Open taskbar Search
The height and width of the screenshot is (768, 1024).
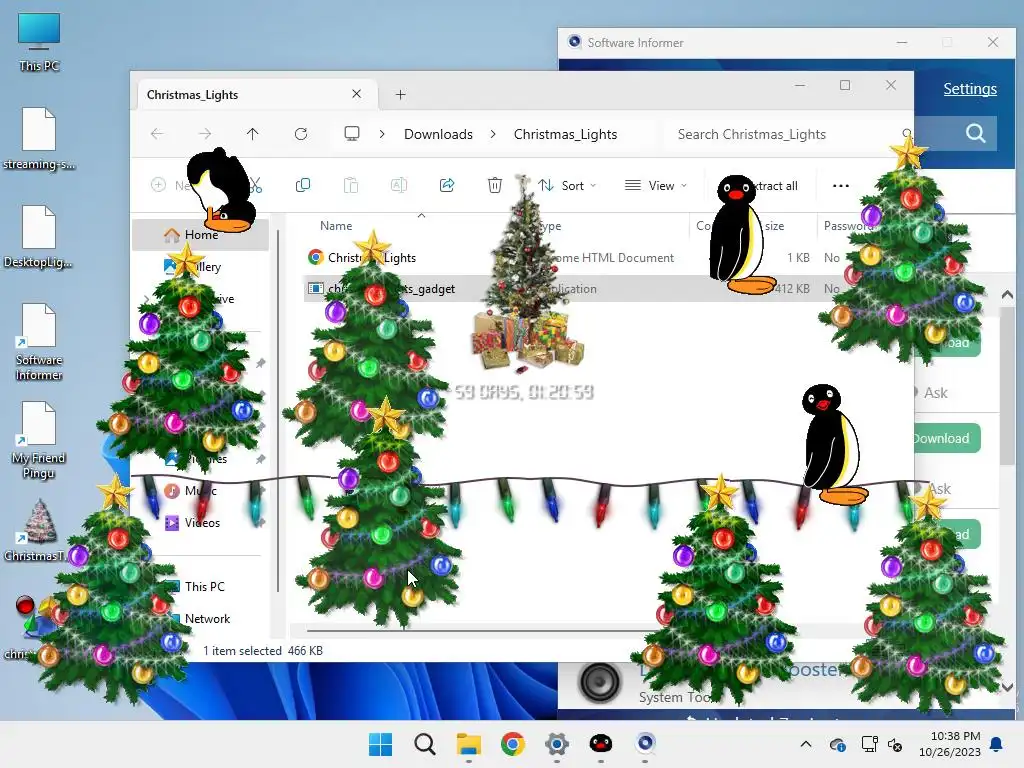coord(424,744)
